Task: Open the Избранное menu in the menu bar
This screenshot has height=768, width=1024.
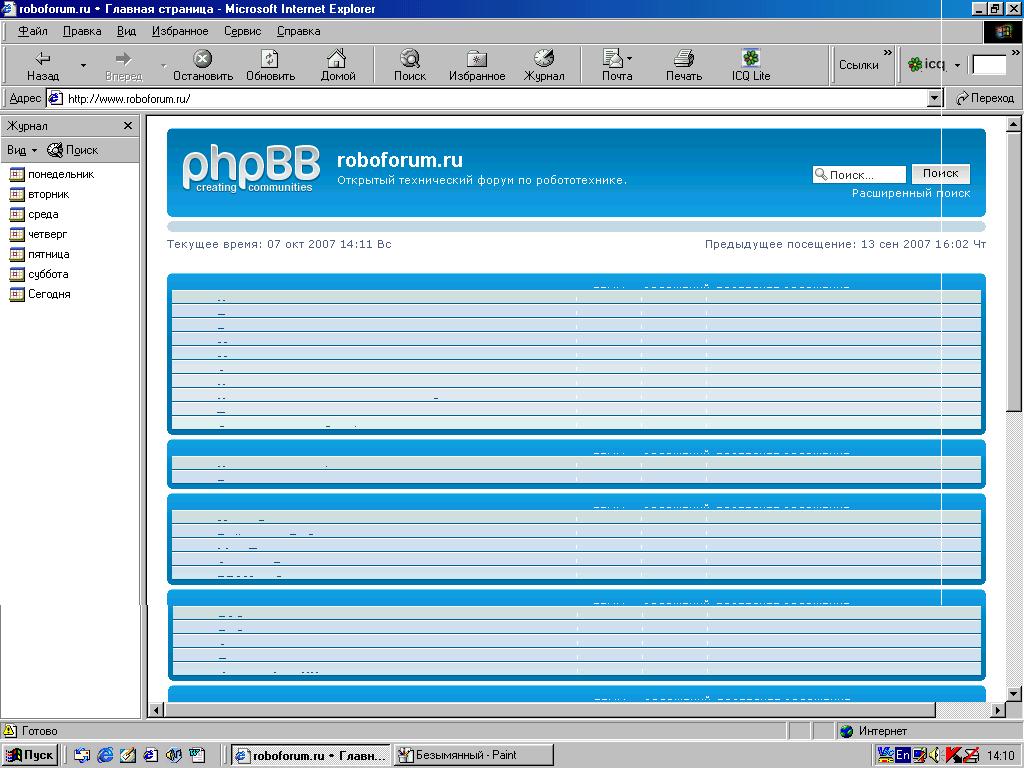Action: click(180, 31)
